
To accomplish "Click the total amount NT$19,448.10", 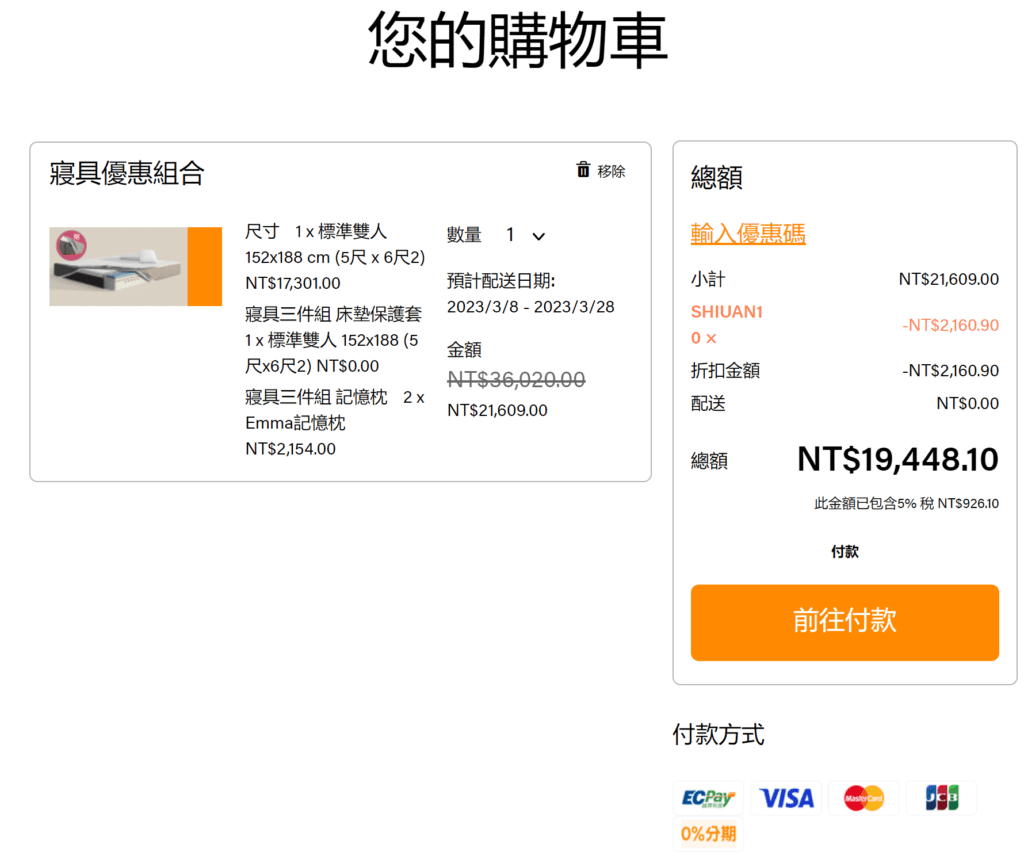I will click(897, 460).
